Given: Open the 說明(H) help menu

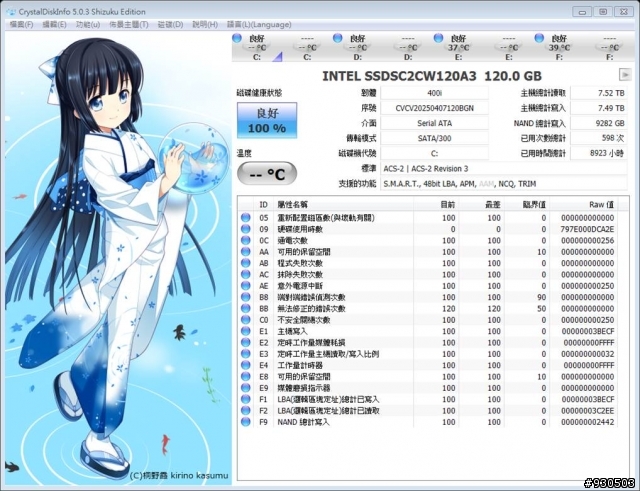Looking at the screenshot, I should tap(205, 24).
